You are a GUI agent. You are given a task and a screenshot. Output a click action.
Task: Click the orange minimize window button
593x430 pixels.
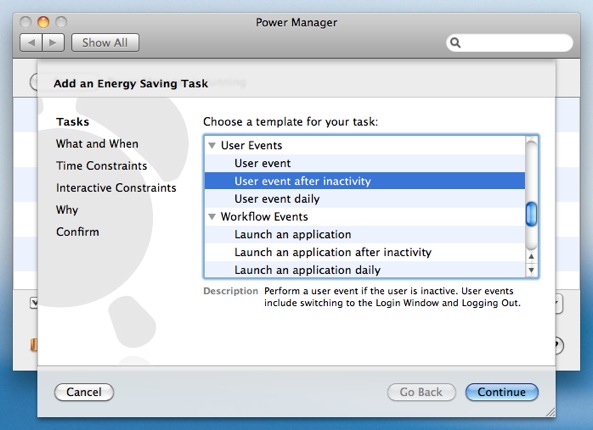(x=43, y=22)
